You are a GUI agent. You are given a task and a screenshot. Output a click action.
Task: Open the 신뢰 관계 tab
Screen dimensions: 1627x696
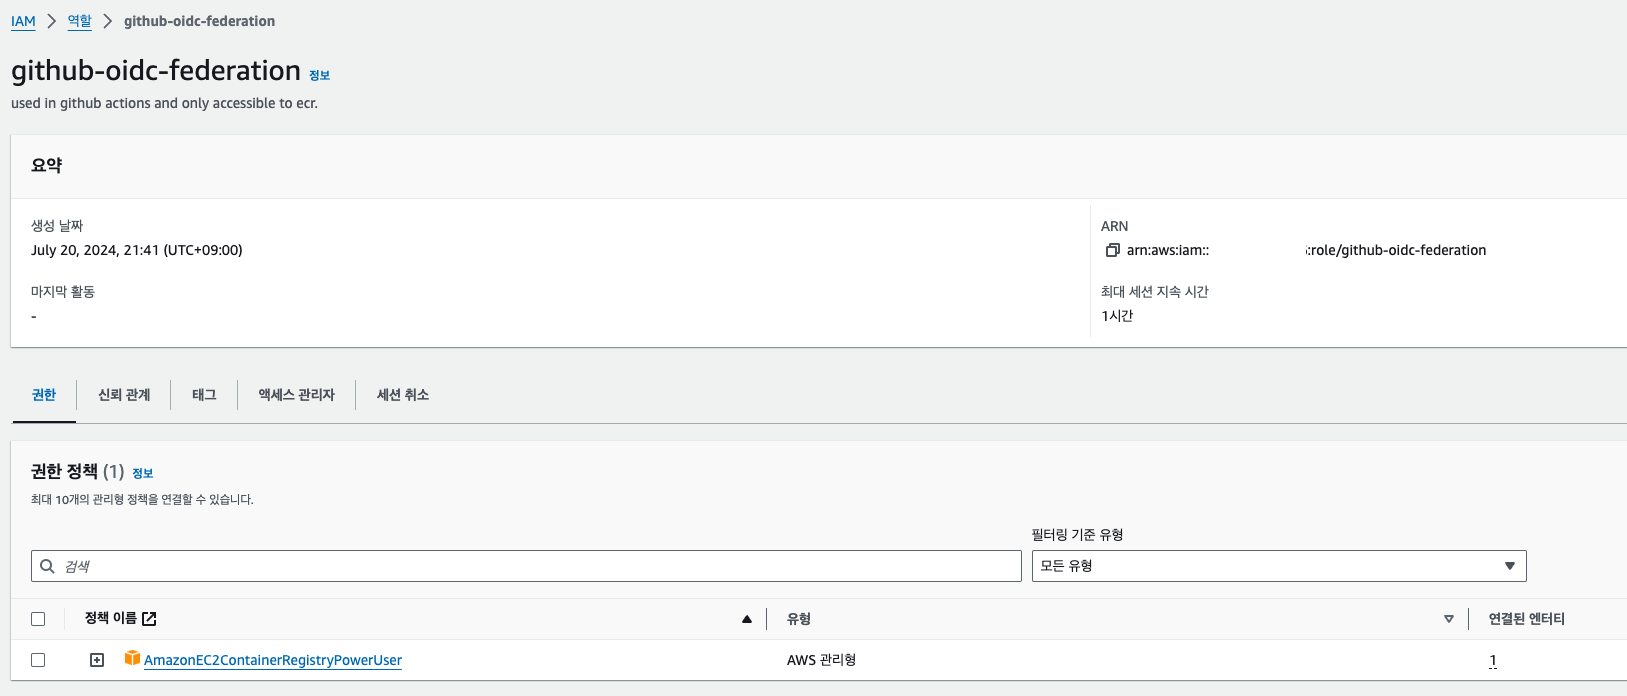(124, 395)
